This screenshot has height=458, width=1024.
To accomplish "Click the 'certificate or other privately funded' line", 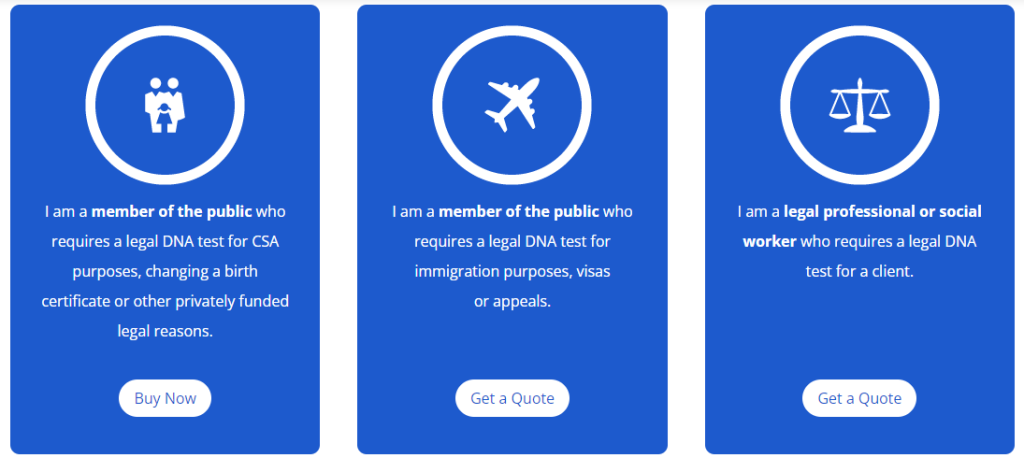I will click(165, 301).
